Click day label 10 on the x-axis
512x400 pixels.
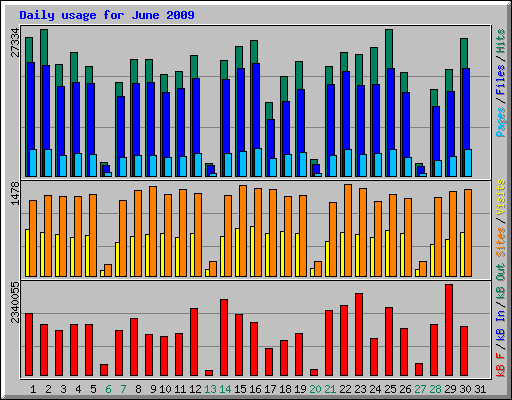coord(165,389)
